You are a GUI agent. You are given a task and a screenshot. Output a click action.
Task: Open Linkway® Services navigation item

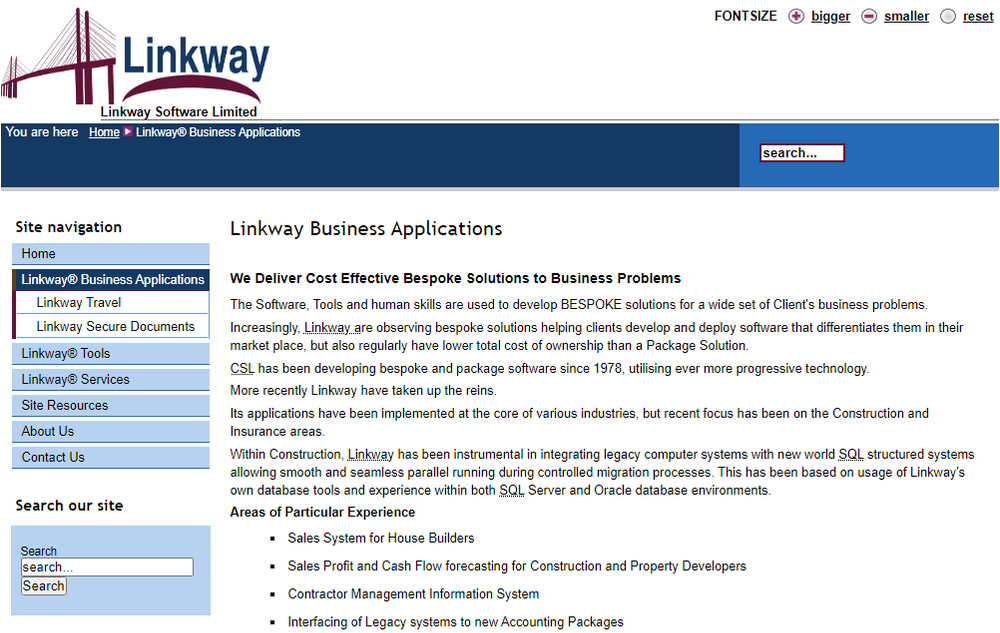110,380
